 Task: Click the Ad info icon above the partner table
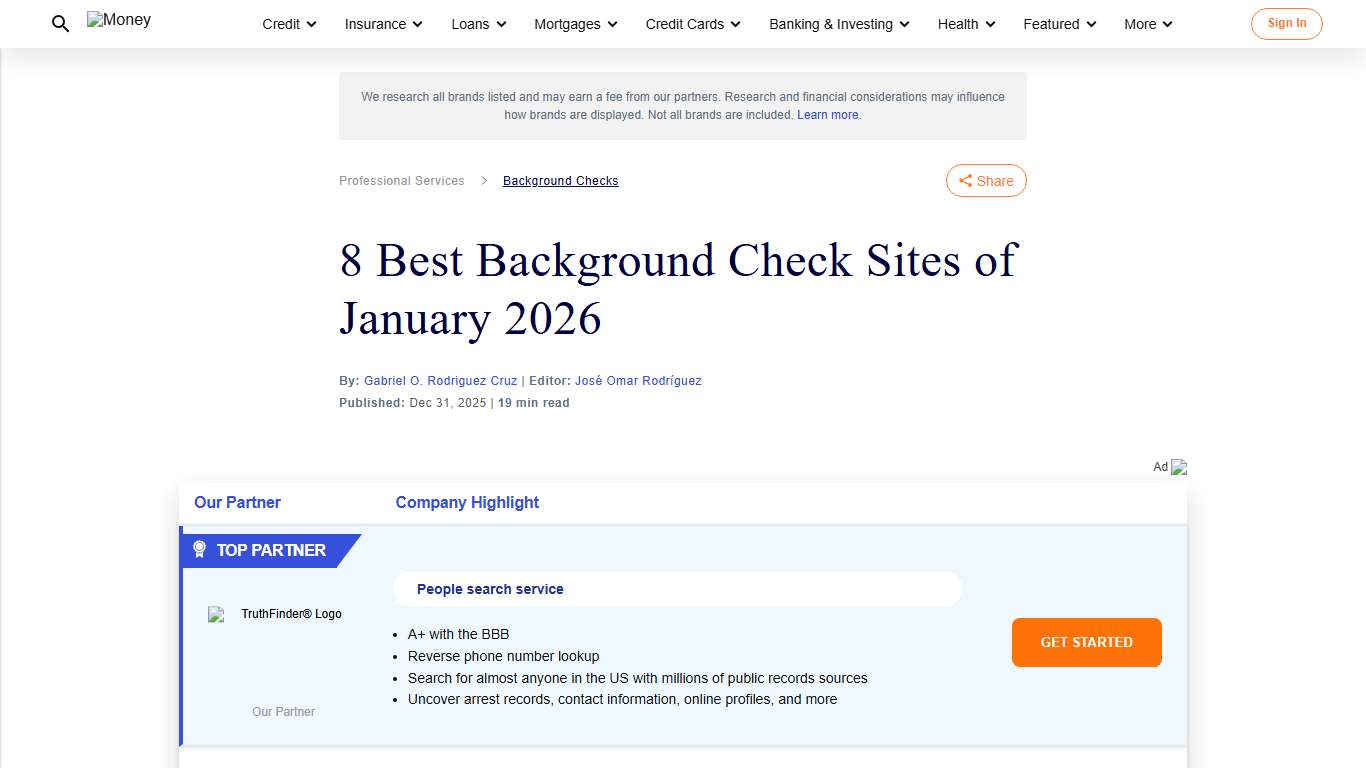[1179, 466]
